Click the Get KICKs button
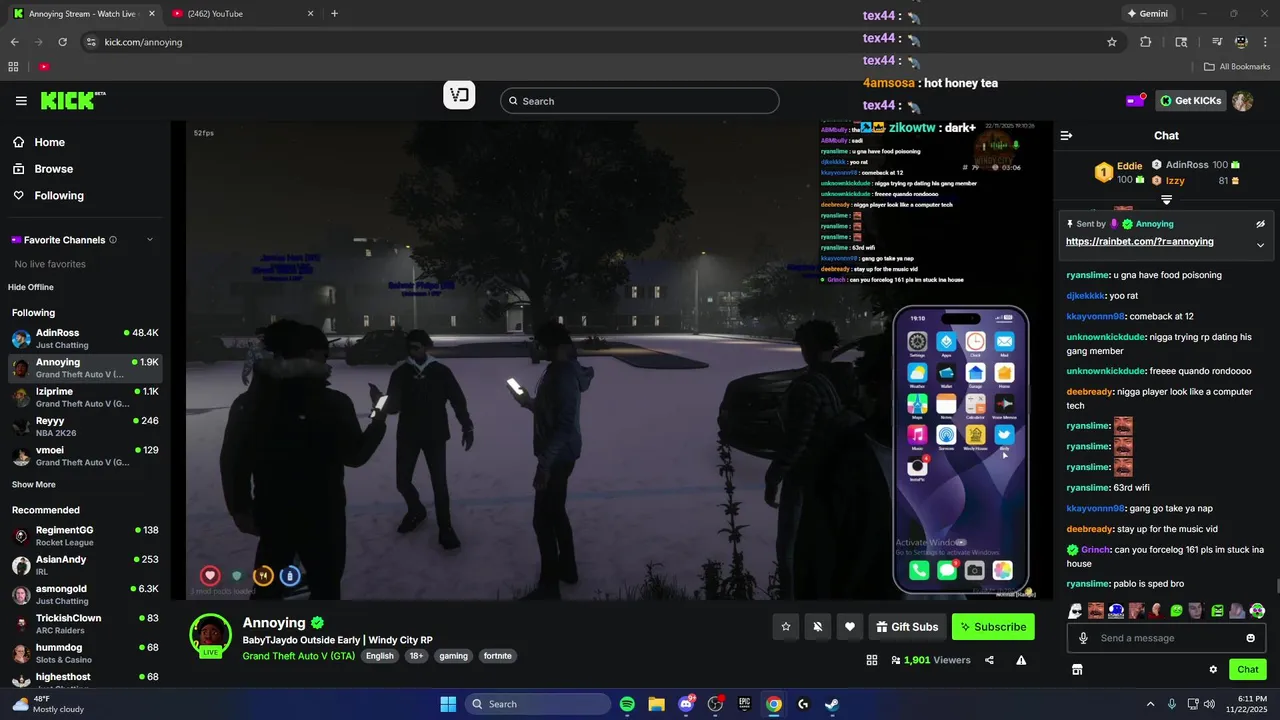This screenshot has height=720, width=1280. 1190,101
